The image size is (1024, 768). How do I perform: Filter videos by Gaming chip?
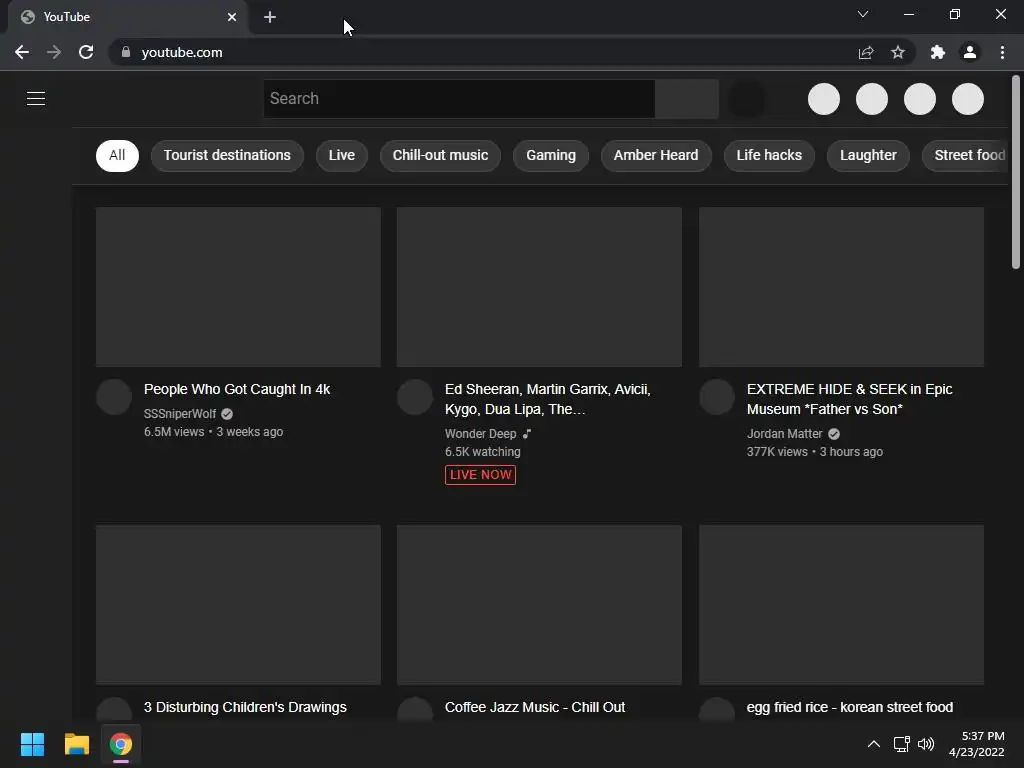(551, 155)
